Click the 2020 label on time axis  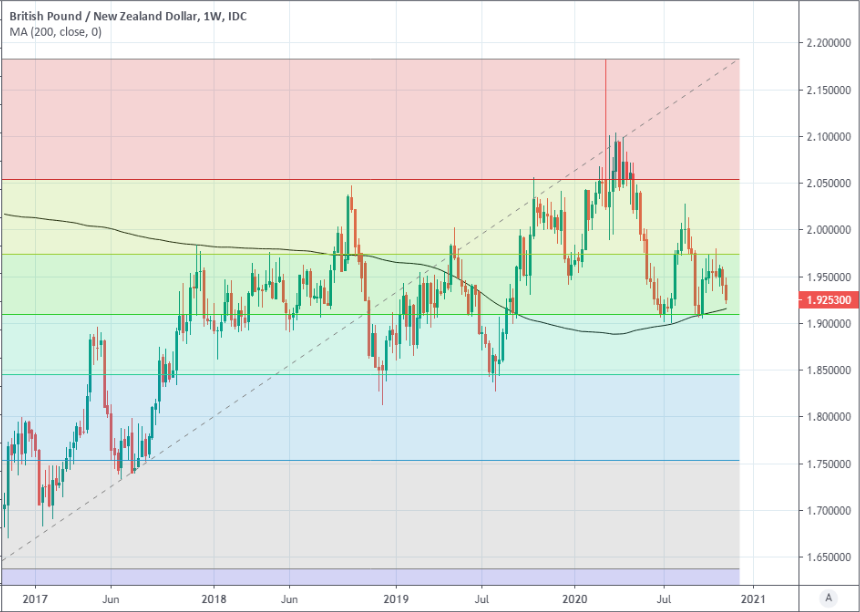(x=575, y=597)
